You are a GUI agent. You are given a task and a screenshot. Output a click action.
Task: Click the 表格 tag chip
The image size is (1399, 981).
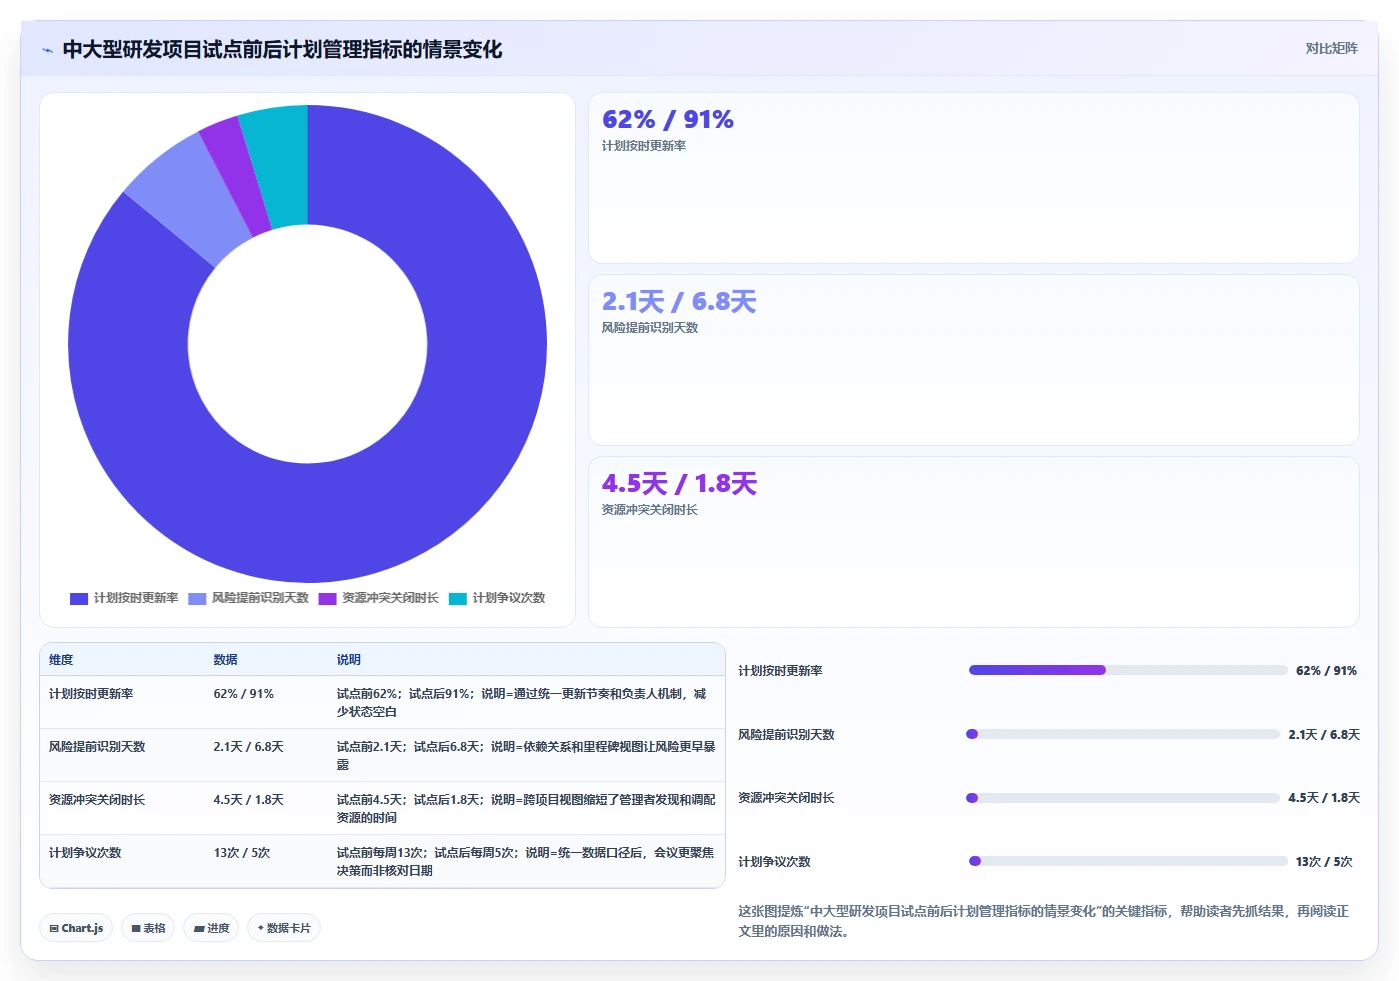pyautogui.click(x=148, y=928)
